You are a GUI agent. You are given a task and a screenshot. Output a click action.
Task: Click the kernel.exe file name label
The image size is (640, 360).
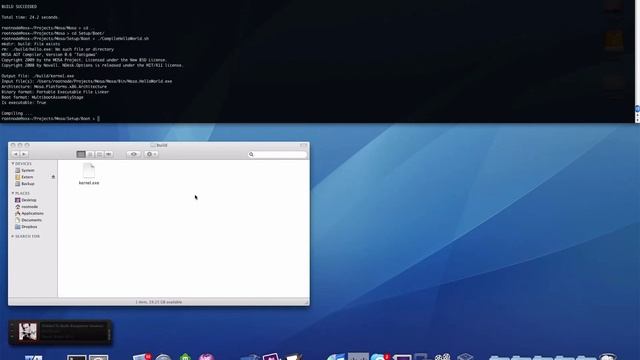89,183
